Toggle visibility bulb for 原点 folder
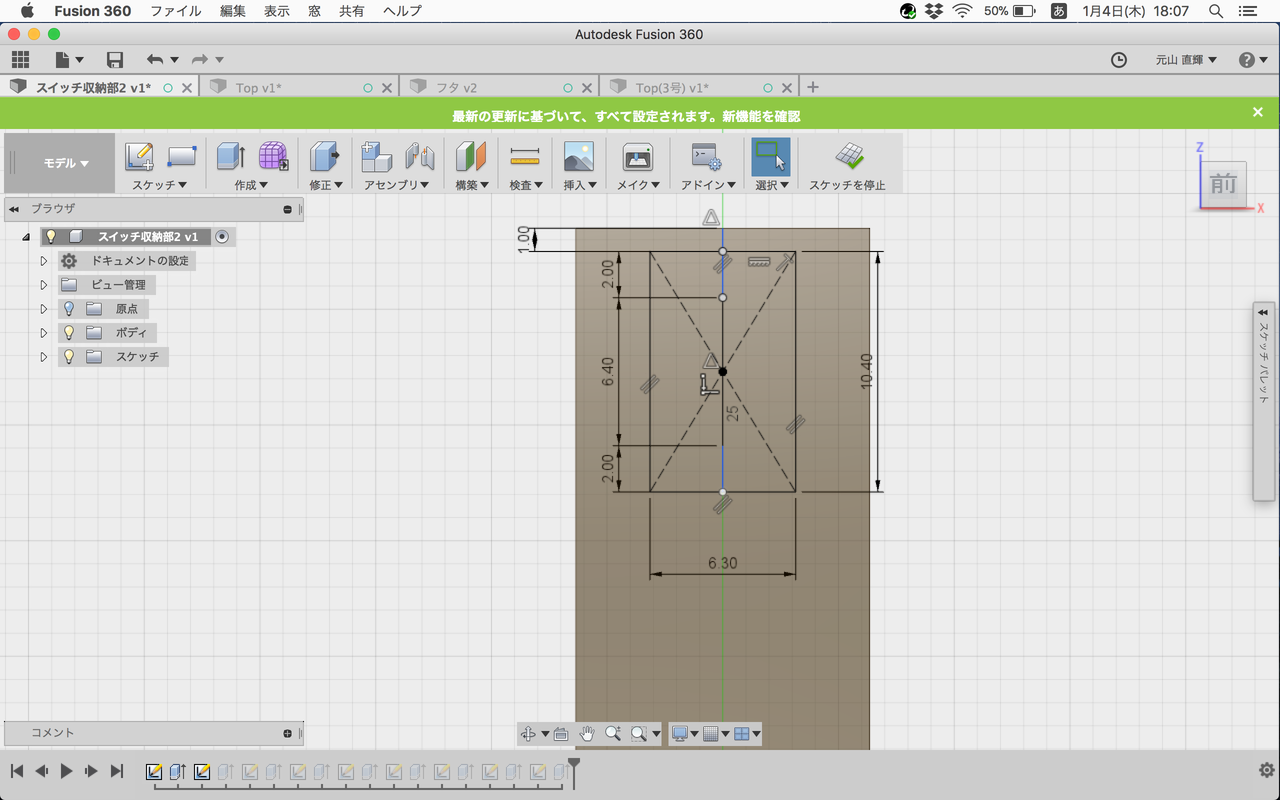Screen dimensions: 1280x800 click(69, 309)
